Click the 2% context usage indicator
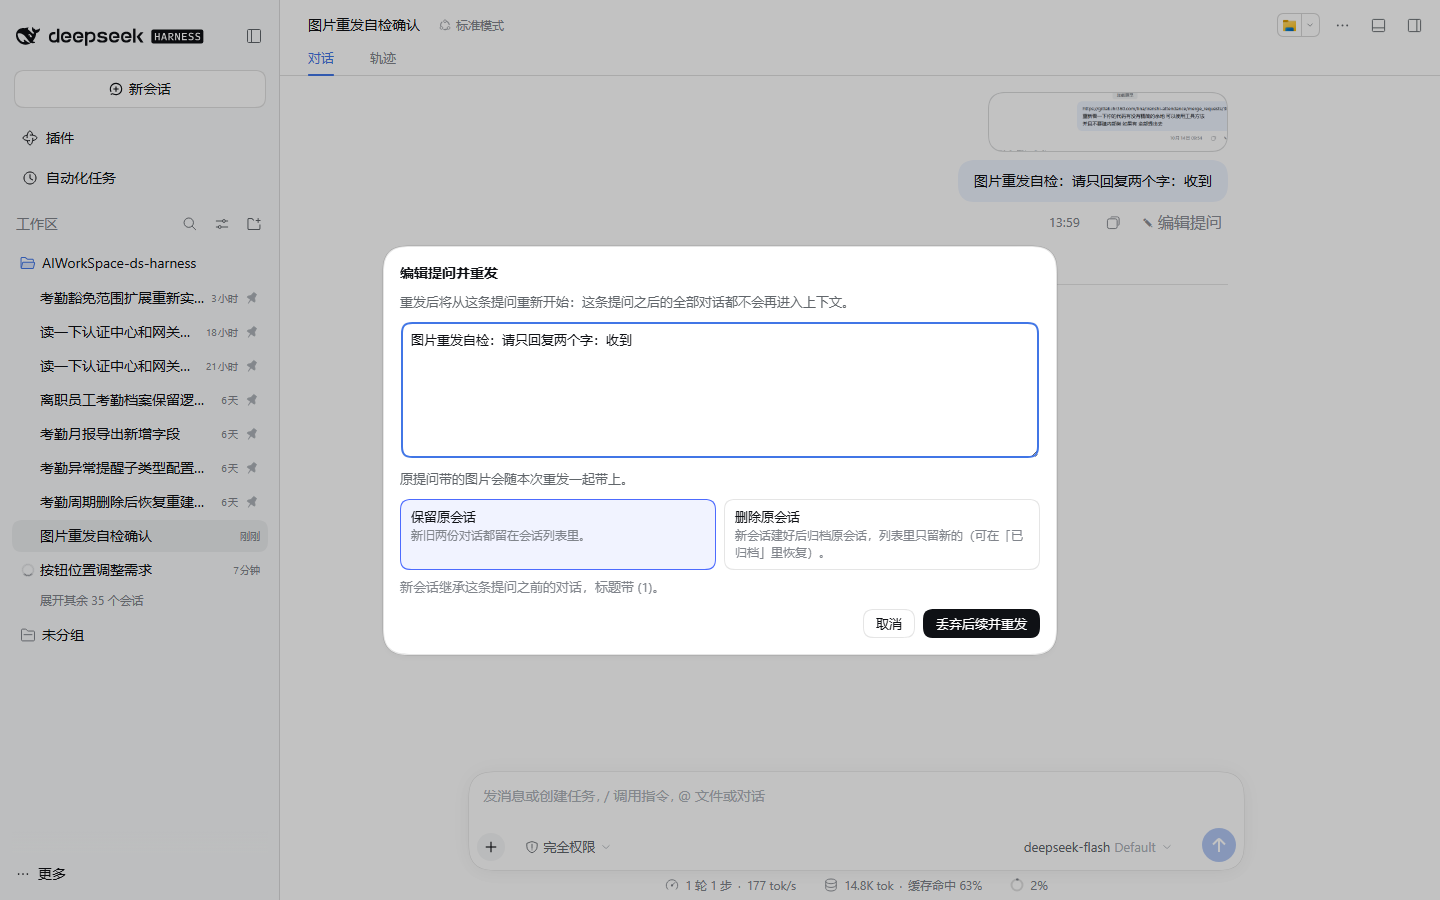This screenshot has width=1440, height=900. 1029,886
